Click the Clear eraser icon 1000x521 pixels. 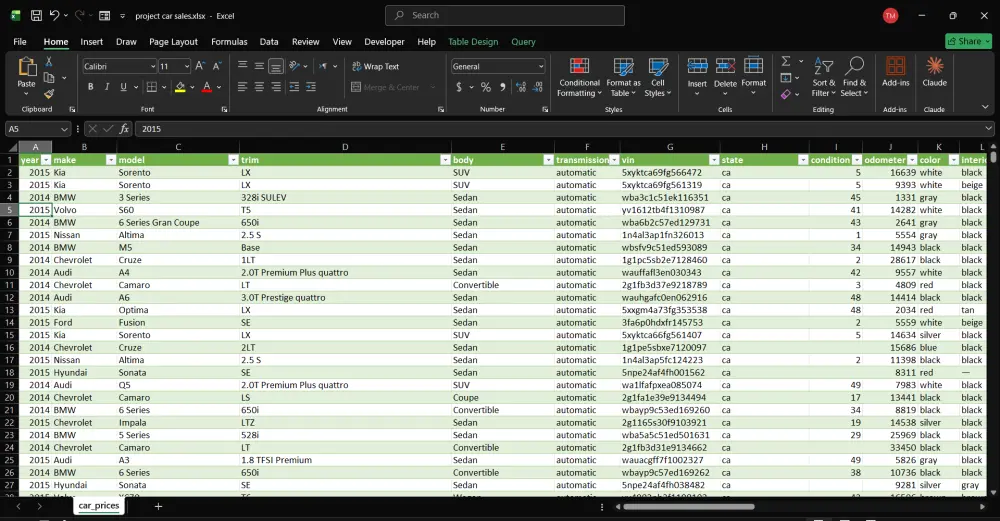click(786, 94)
